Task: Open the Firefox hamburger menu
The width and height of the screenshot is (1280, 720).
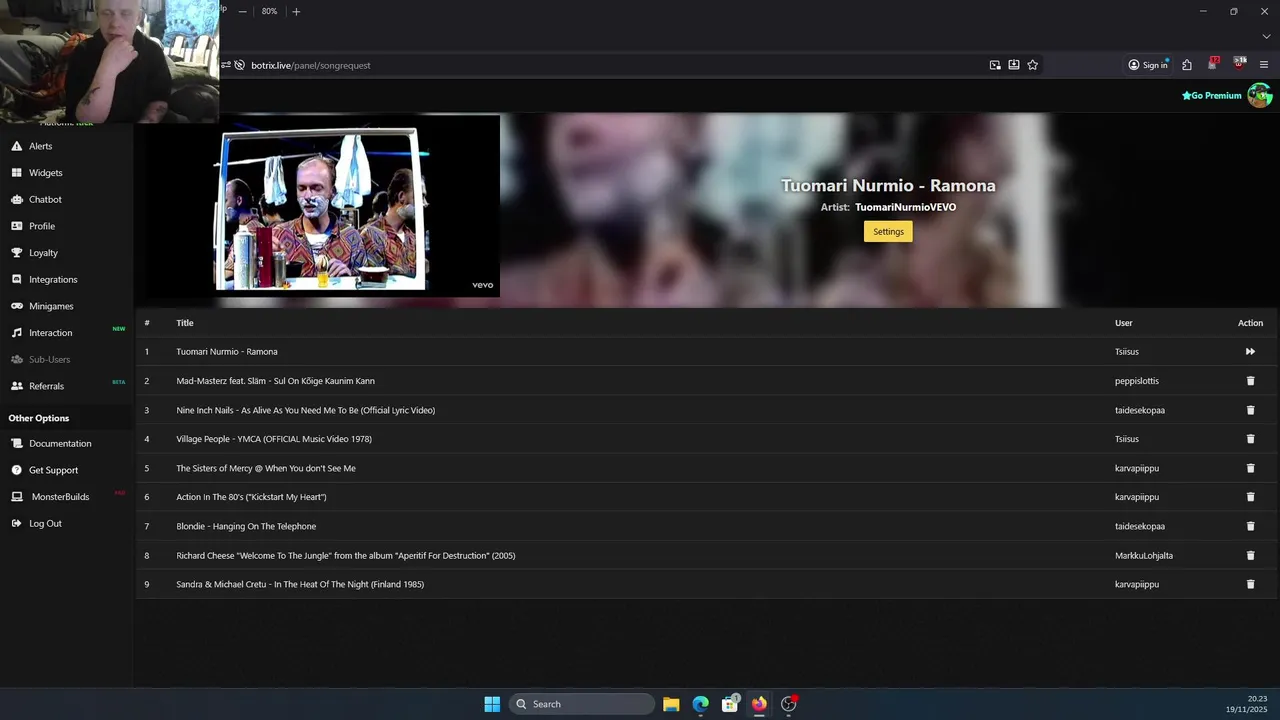Action: 1264,65
